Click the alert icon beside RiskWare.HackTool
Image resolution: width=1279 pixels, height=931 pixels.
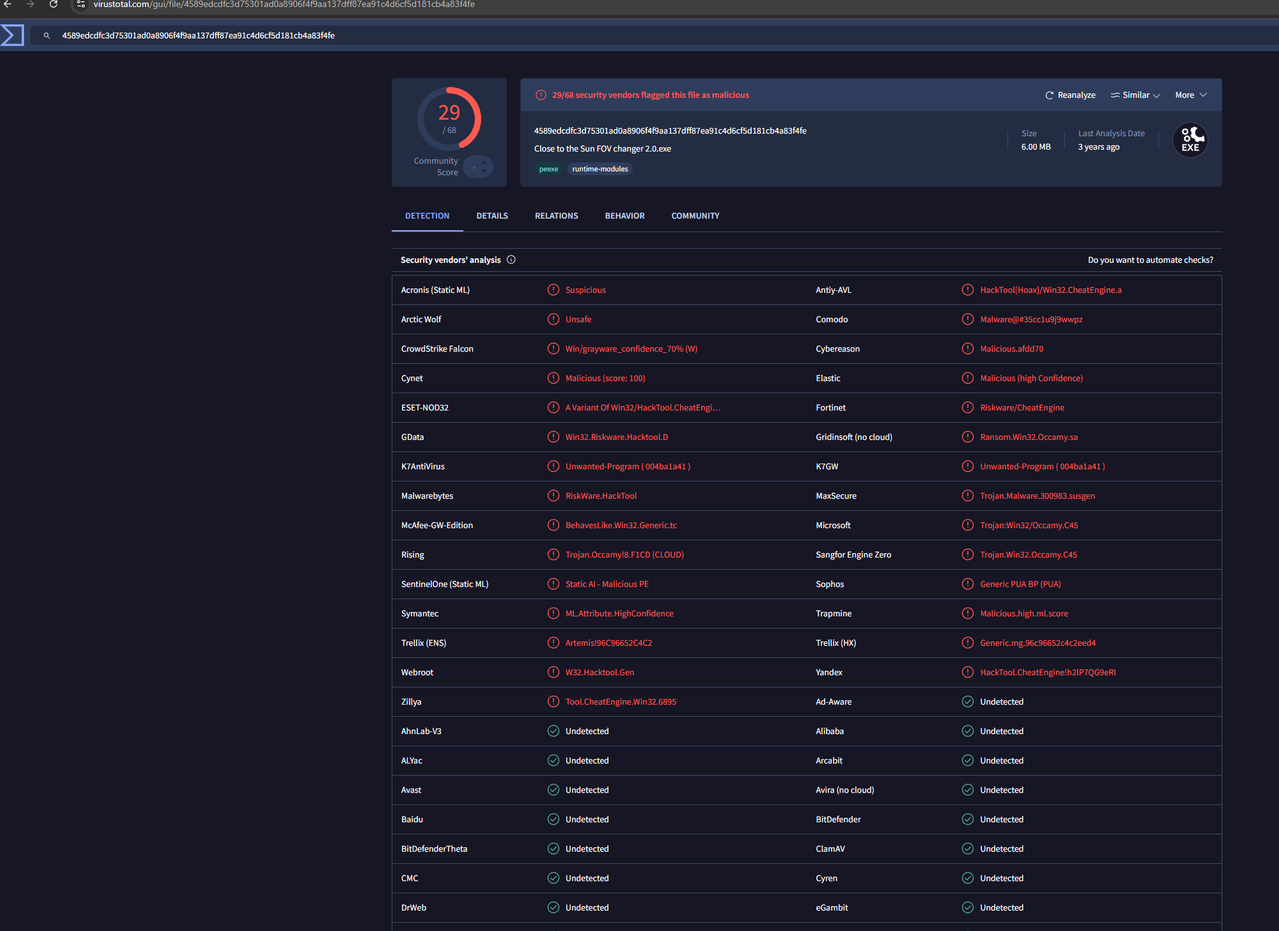coord(553,496)
